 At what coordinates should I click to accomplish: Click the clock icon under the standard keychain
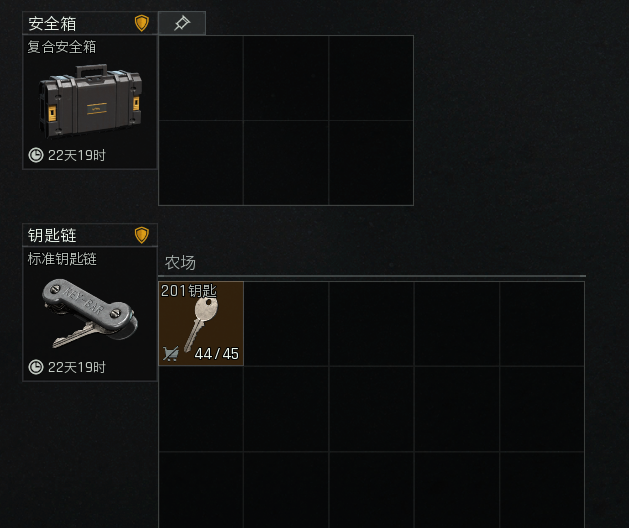point(36,367)
